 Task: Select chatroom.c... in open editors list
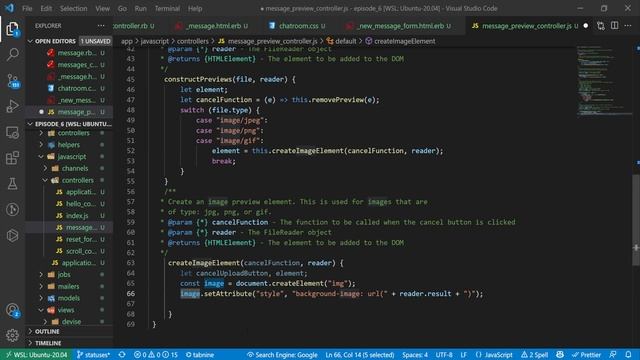point(69,88)
